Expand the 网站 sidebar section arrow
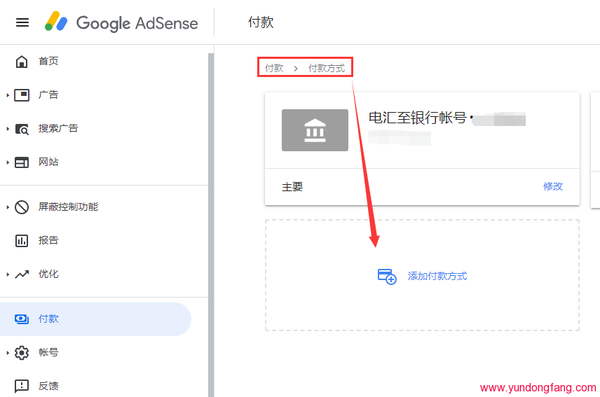Screen dimensions: 600x397 point(8,162)
